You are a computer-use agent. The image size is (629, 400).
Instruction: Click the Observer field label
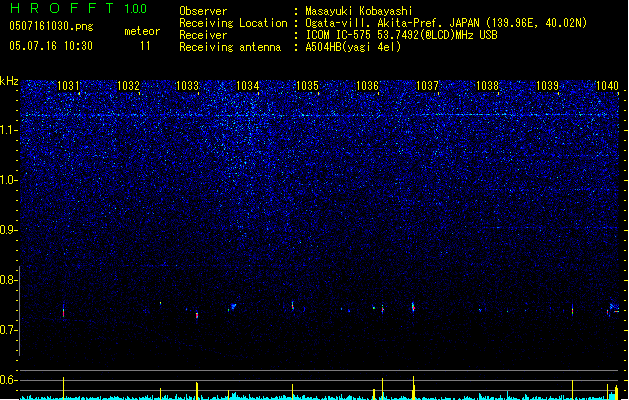click(203, 11)
